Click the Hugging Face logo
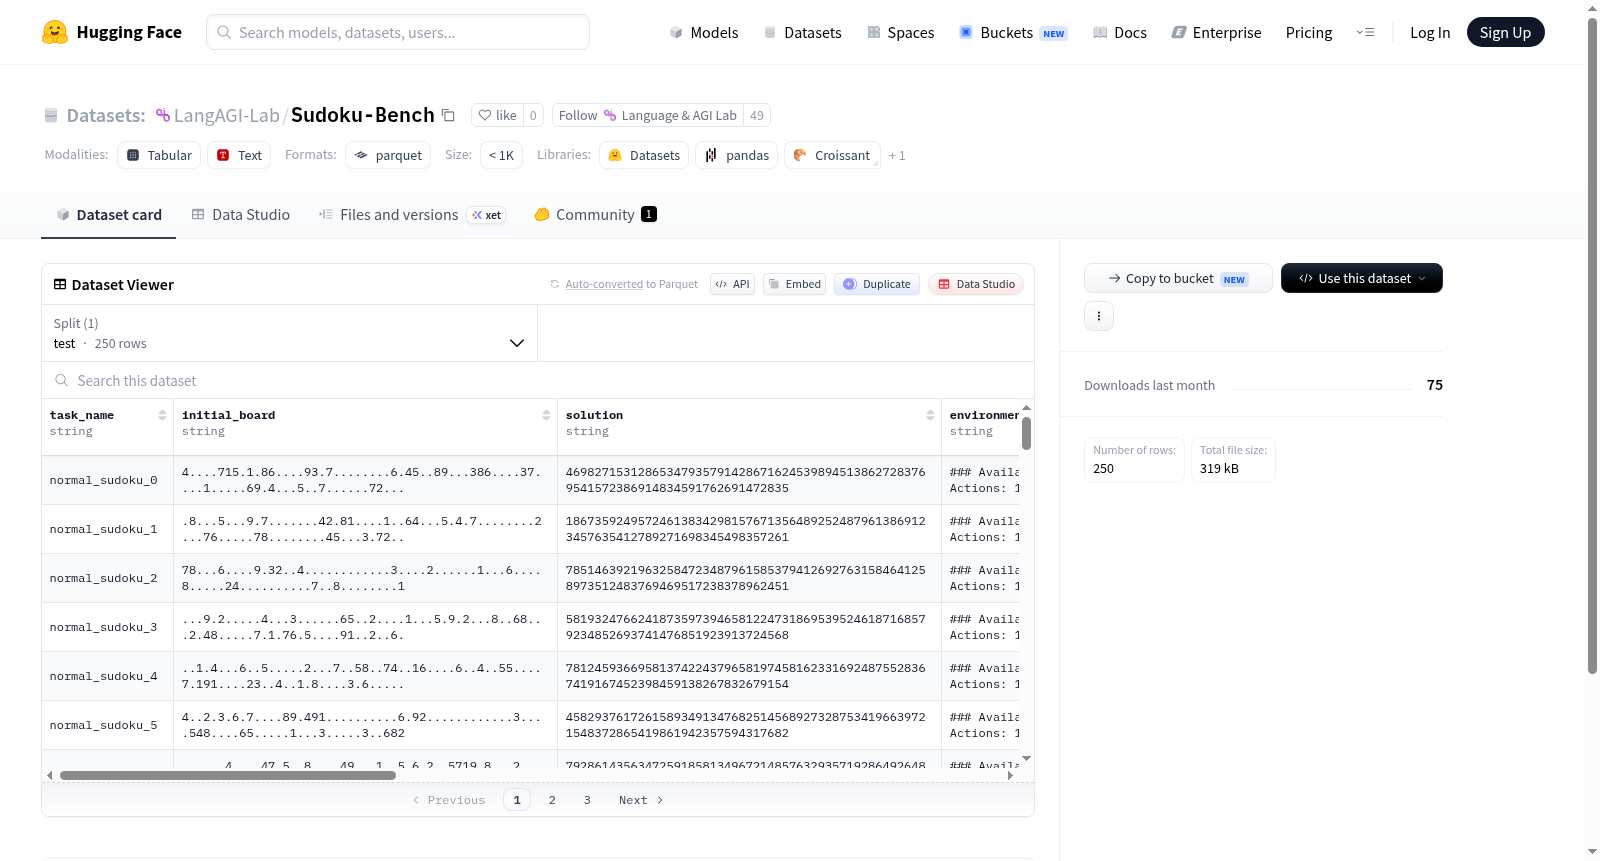The width and height of the screenshot is (1600, 861). (x=111, y=32)
